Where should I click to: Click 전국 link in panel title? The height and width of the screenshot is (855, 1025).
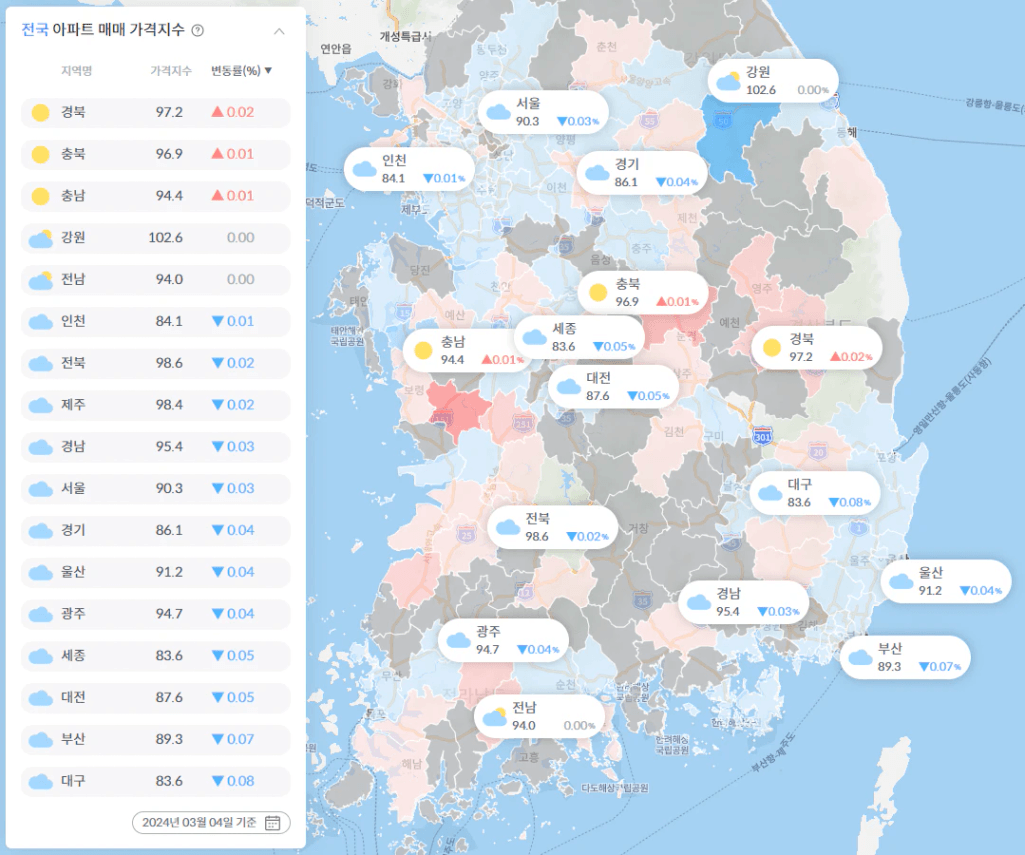[35, 30]
